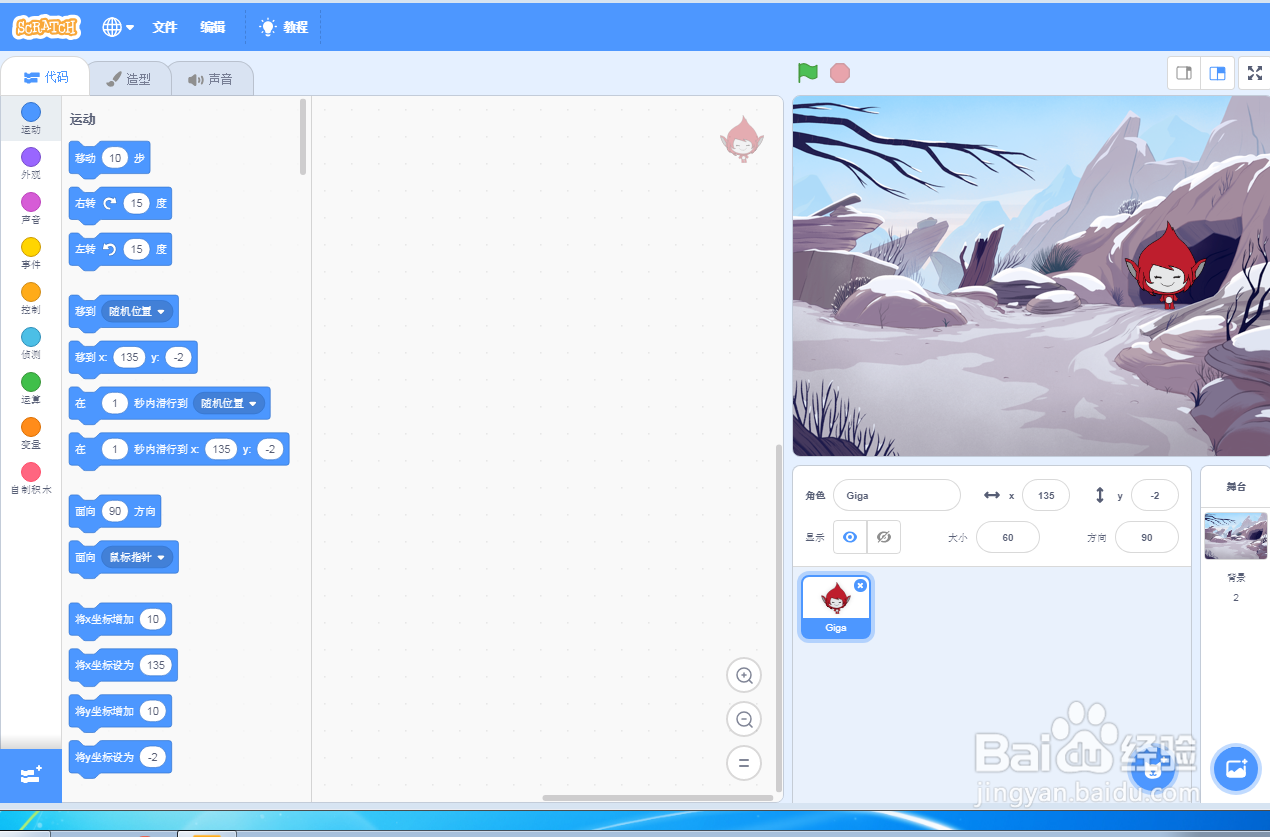Click the sprite x coordinate field

click(x=1046, y=495)
